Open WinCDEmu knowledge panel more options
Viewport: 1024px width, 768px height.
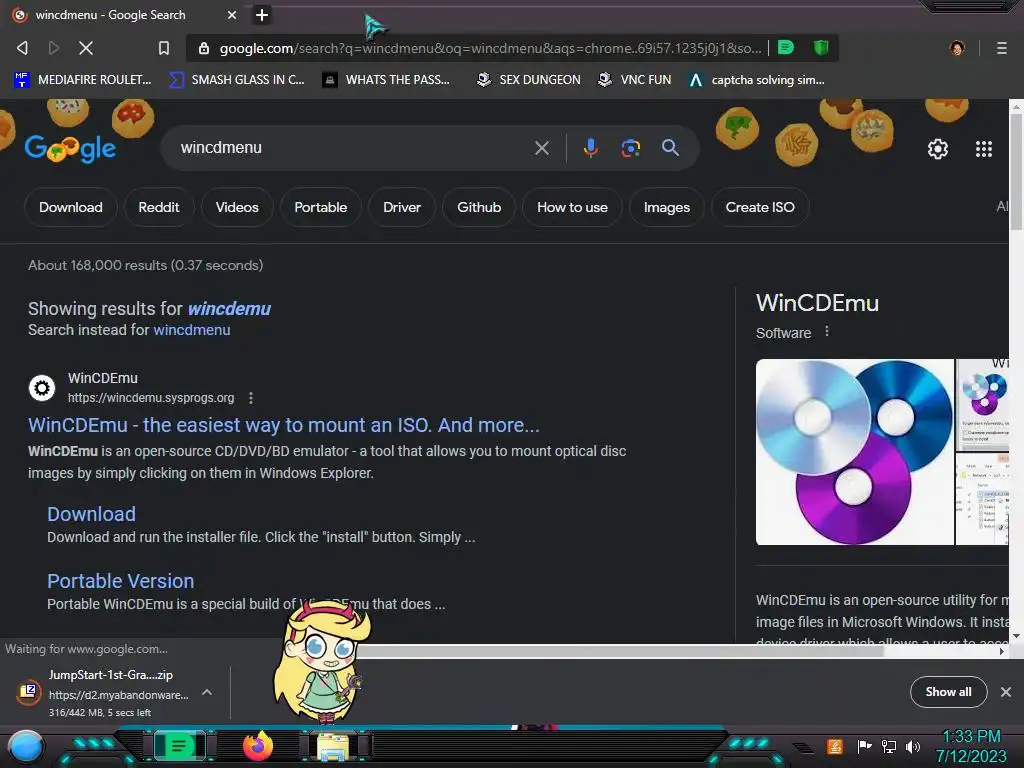click(827, 332)
